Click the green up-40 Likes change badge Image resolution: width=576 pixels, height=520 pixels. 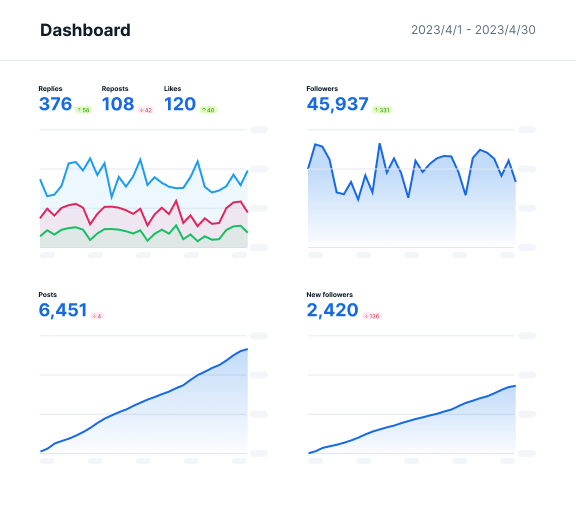tap(208, 110)
